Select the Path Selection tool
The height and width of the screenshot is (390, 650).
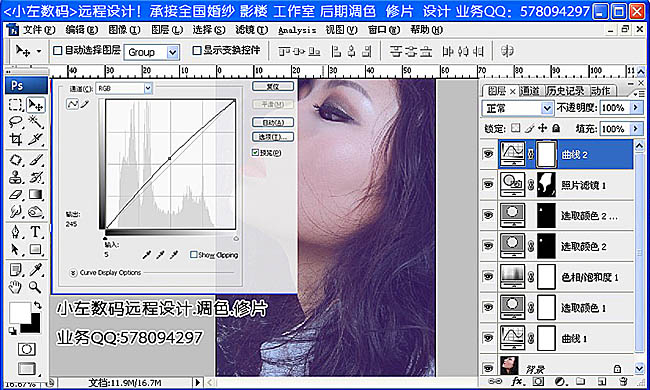15,249
